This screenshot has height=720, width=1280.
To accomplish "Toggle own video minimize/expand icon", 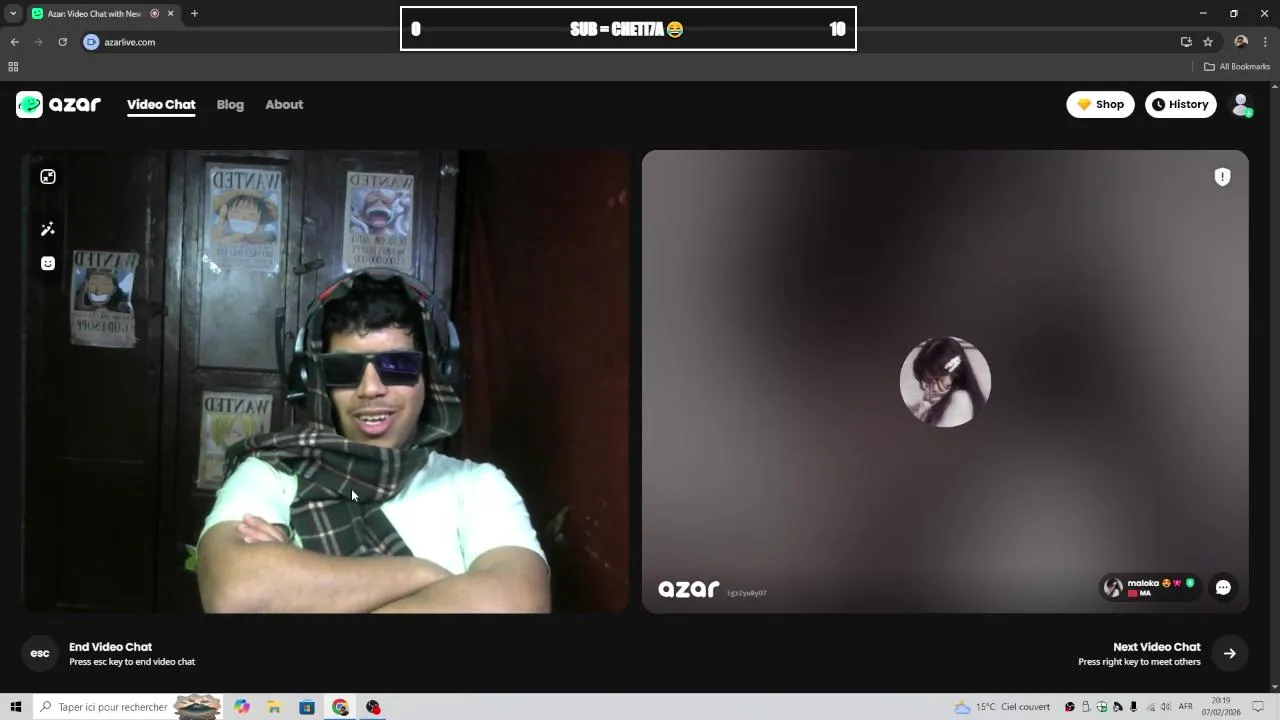I will click(x=48, y=177).
